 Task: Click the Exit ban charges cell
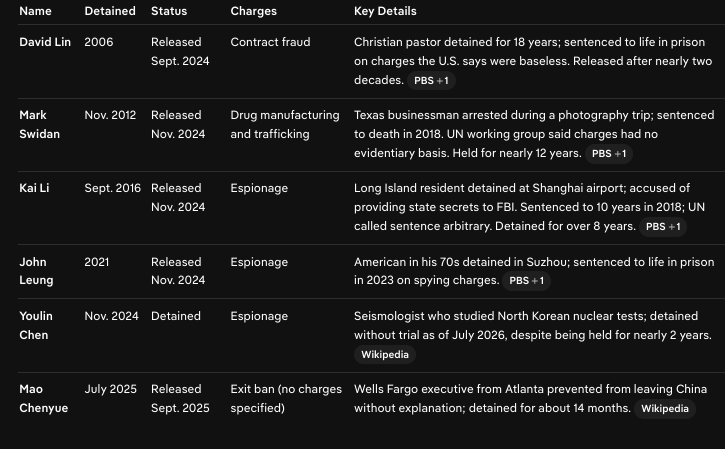286,399
